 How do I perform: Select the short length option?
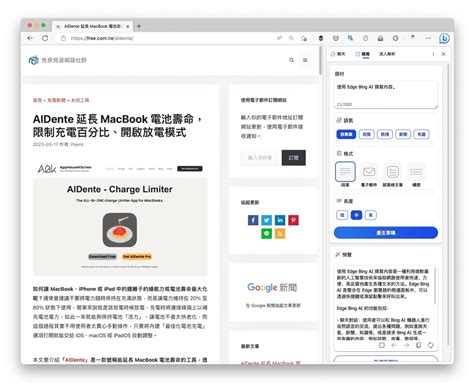click(342, 215)
